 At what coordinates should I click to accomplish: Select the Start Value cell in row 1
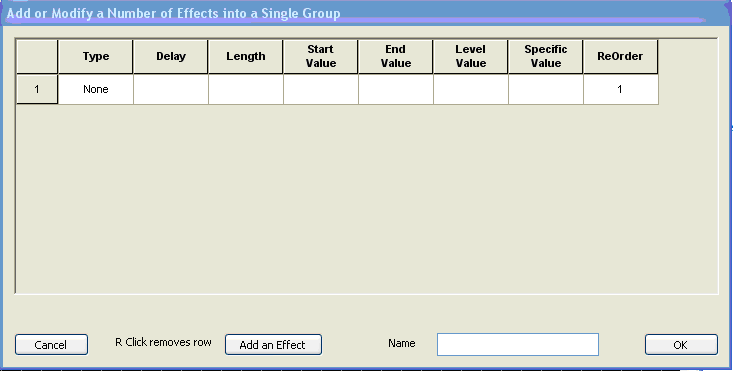(321, 89)
